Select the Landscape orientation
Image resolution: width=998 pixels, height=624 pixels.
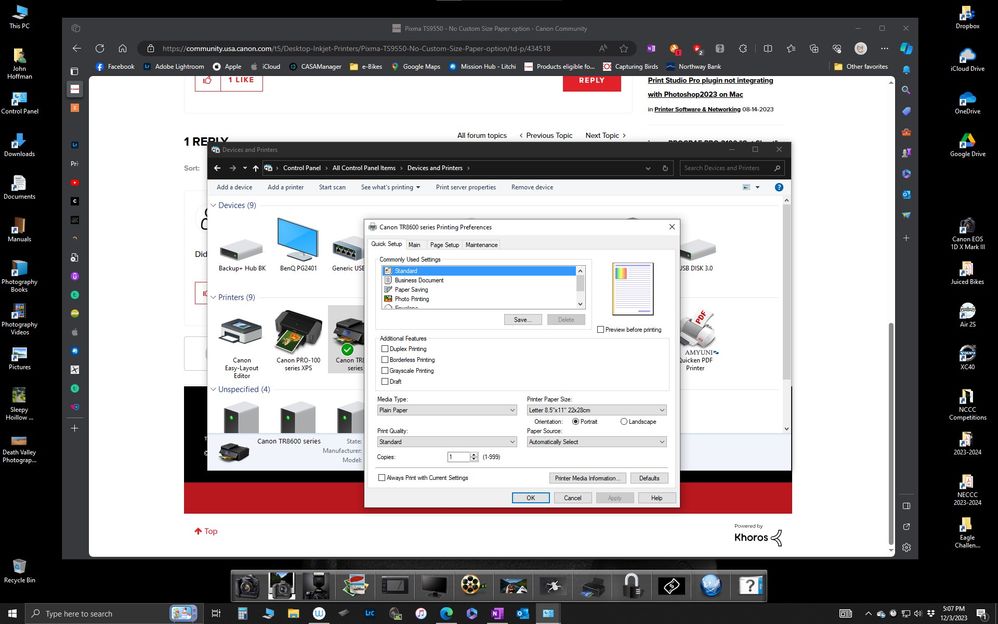tap(622, 421)
